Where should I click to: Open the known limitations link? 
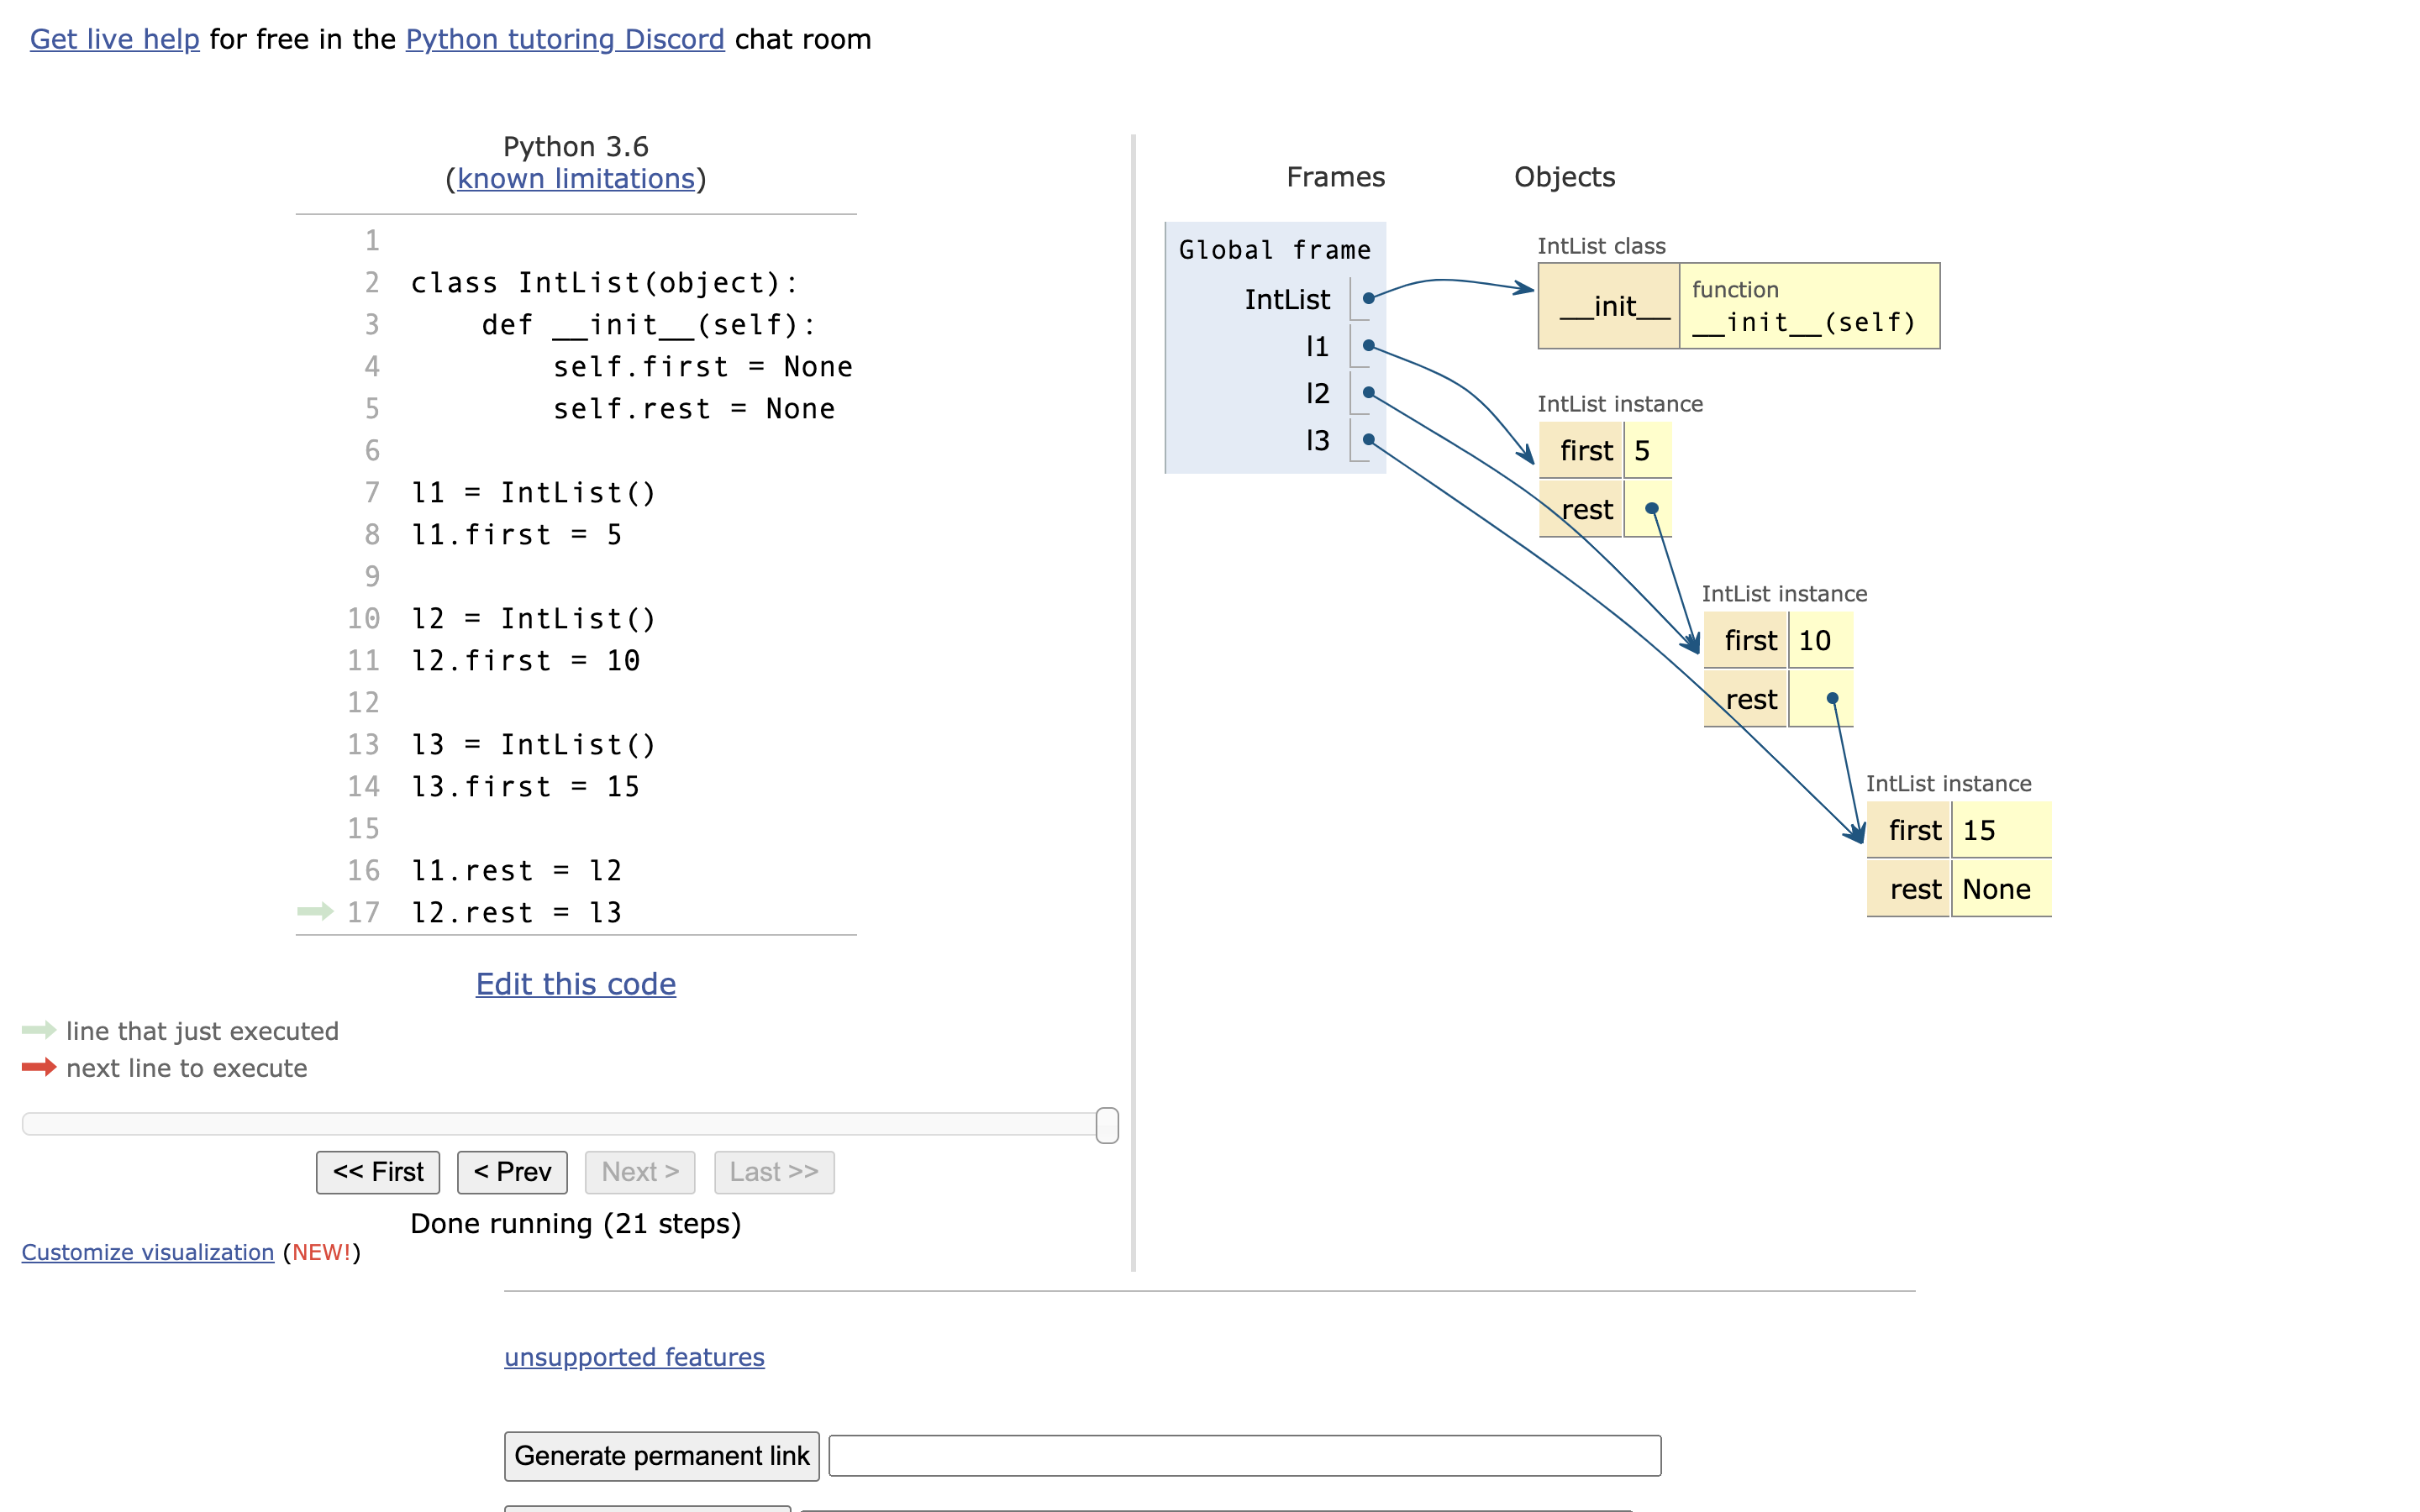(576, 179)
